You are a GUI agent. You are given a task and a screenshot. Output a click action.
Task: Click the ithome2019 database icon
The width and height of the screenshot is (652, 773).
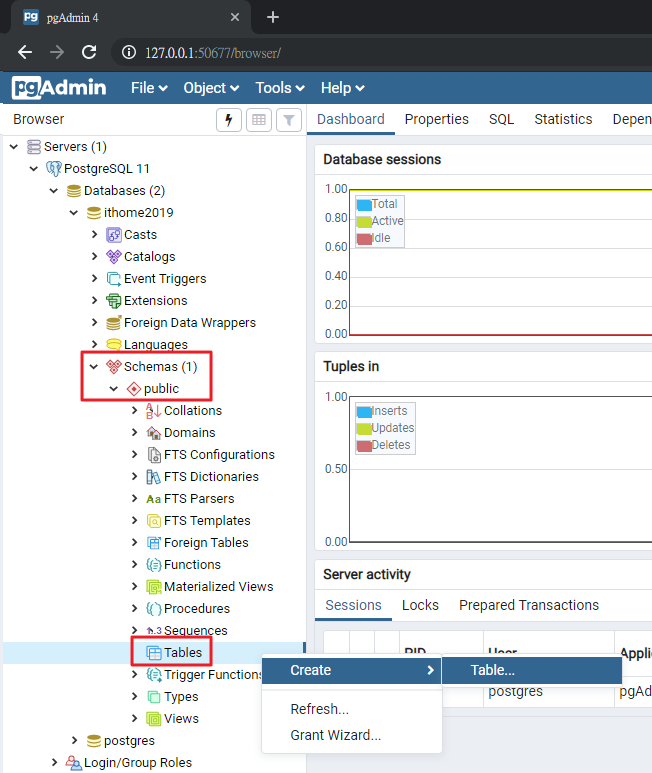pos(94,213)
